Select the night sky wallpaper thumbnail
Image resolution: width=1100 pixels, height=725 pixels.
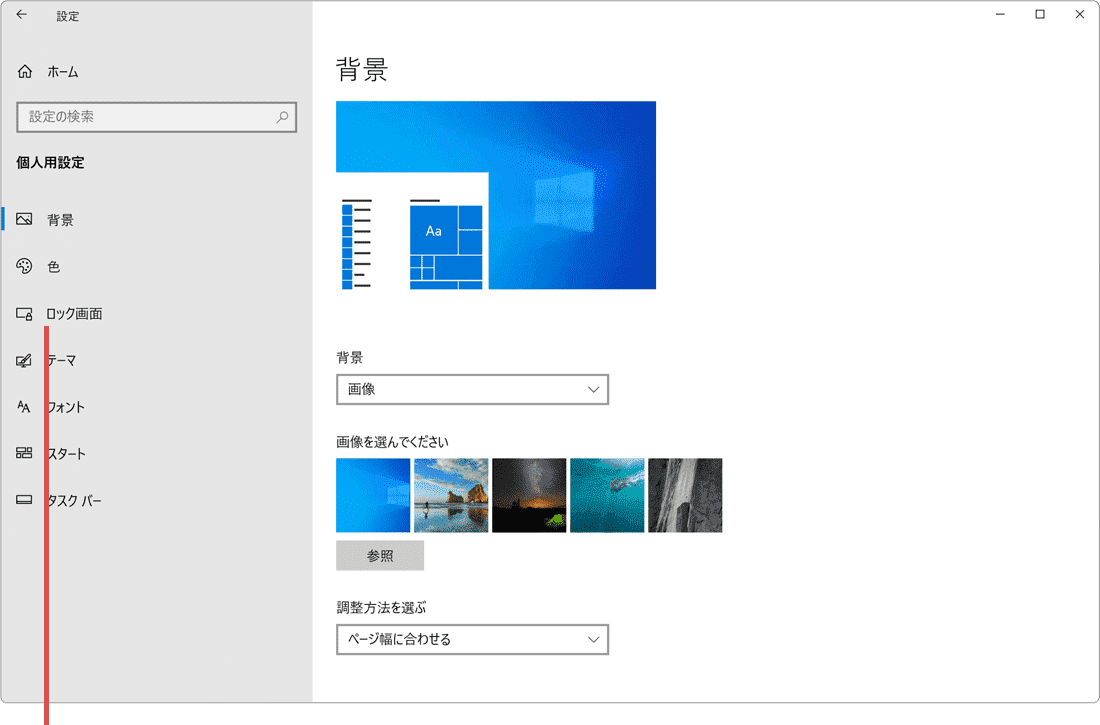click(x=528, y=495)
